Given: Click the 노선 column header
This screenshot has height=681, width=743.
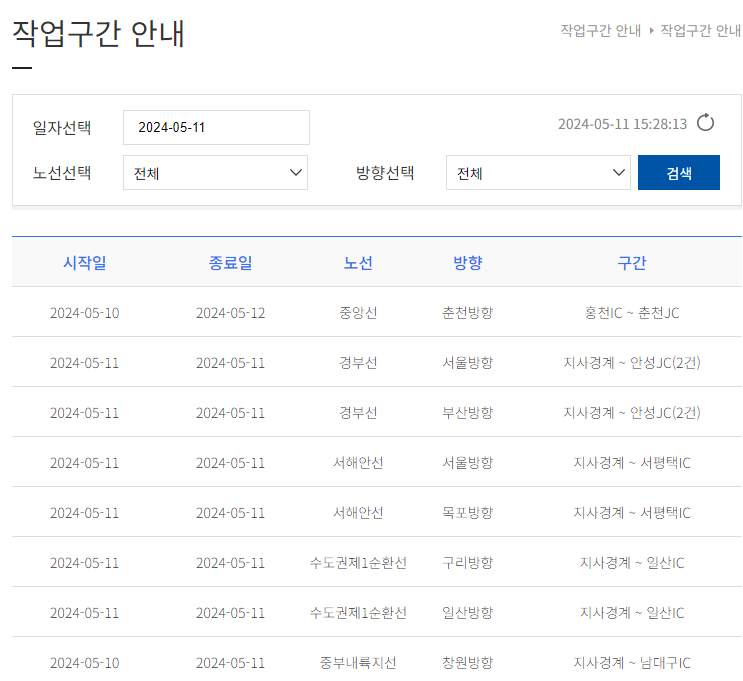Looking at the screenshot, I should [x=358, y=262].
